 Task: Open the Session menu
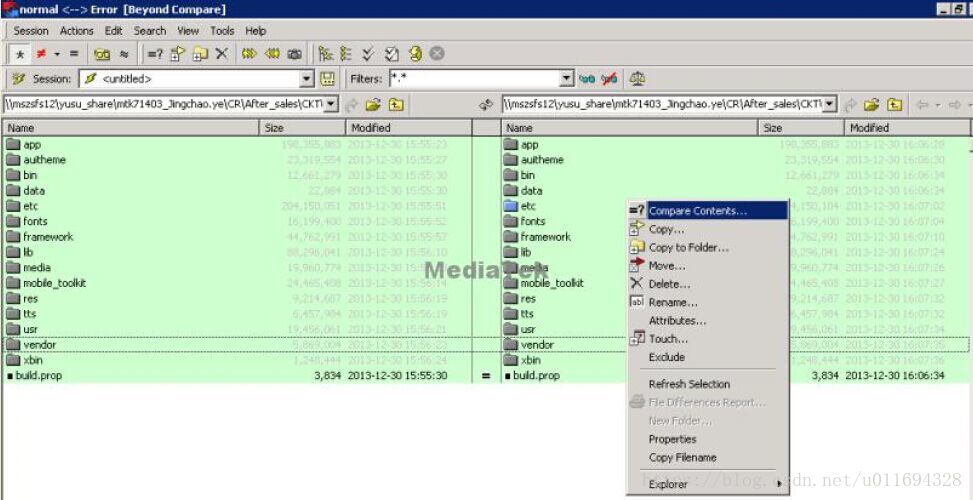(x=31, y=30)
